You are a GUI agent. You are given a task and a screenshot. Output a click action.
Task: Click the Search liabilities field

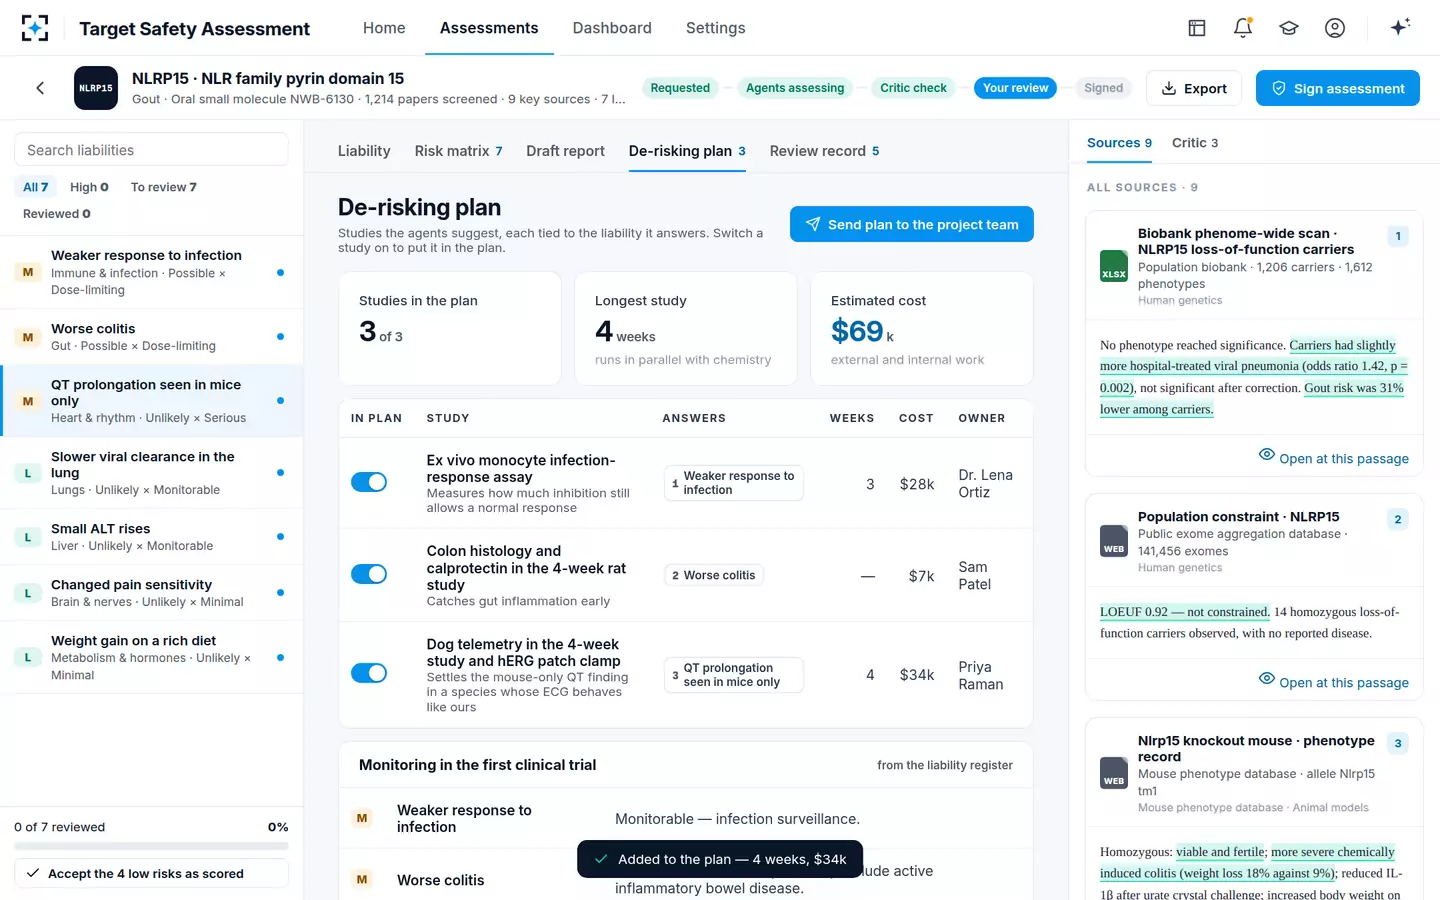[x=151, y=150]
